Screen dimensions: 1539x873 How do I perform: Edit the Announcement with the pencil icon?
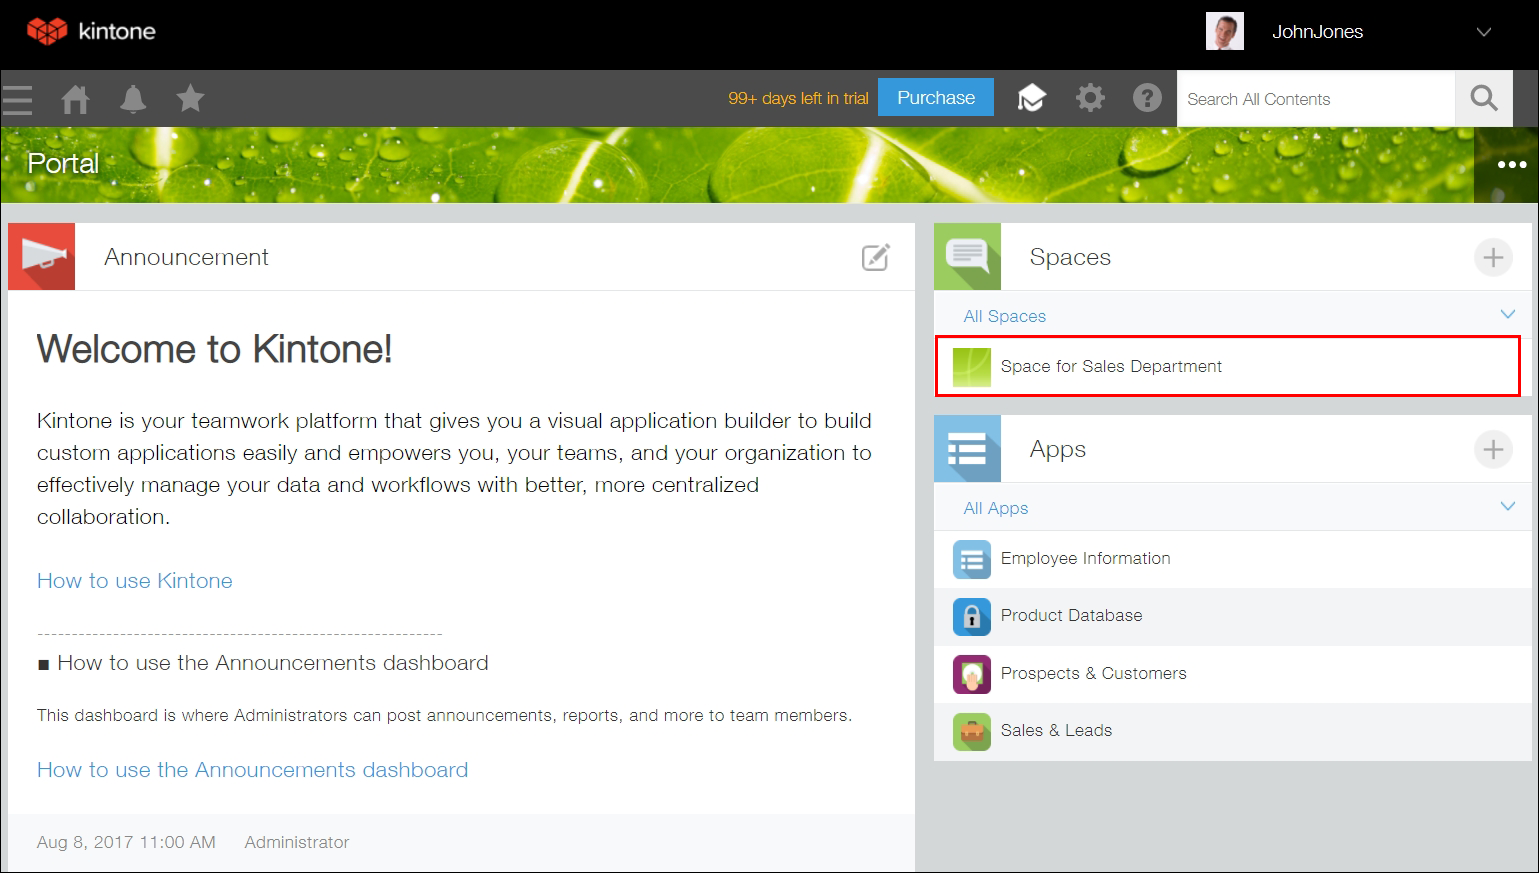(x=875, y=257)
